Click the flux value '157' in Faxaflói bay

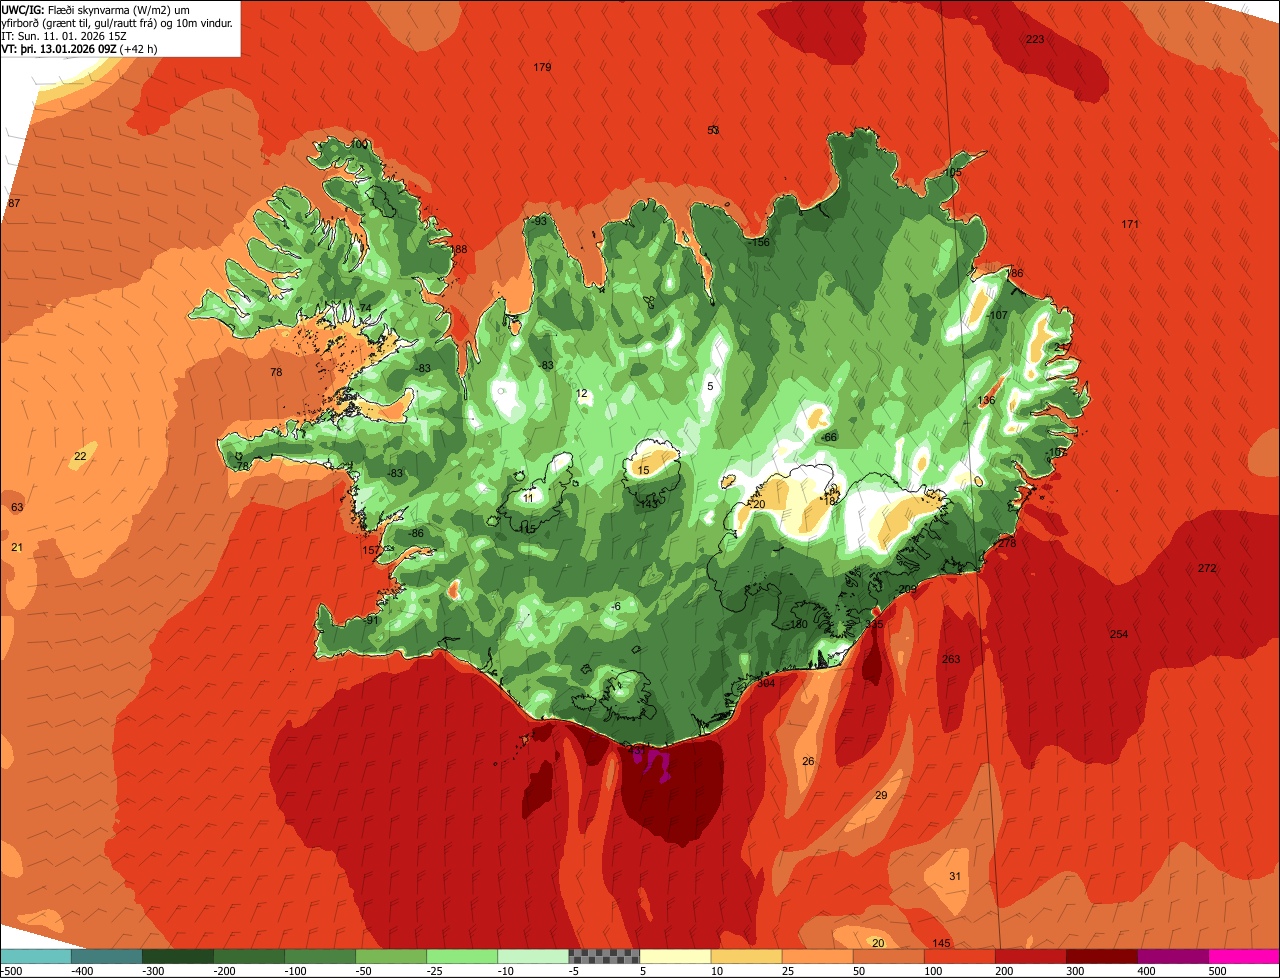coord(371,550)
